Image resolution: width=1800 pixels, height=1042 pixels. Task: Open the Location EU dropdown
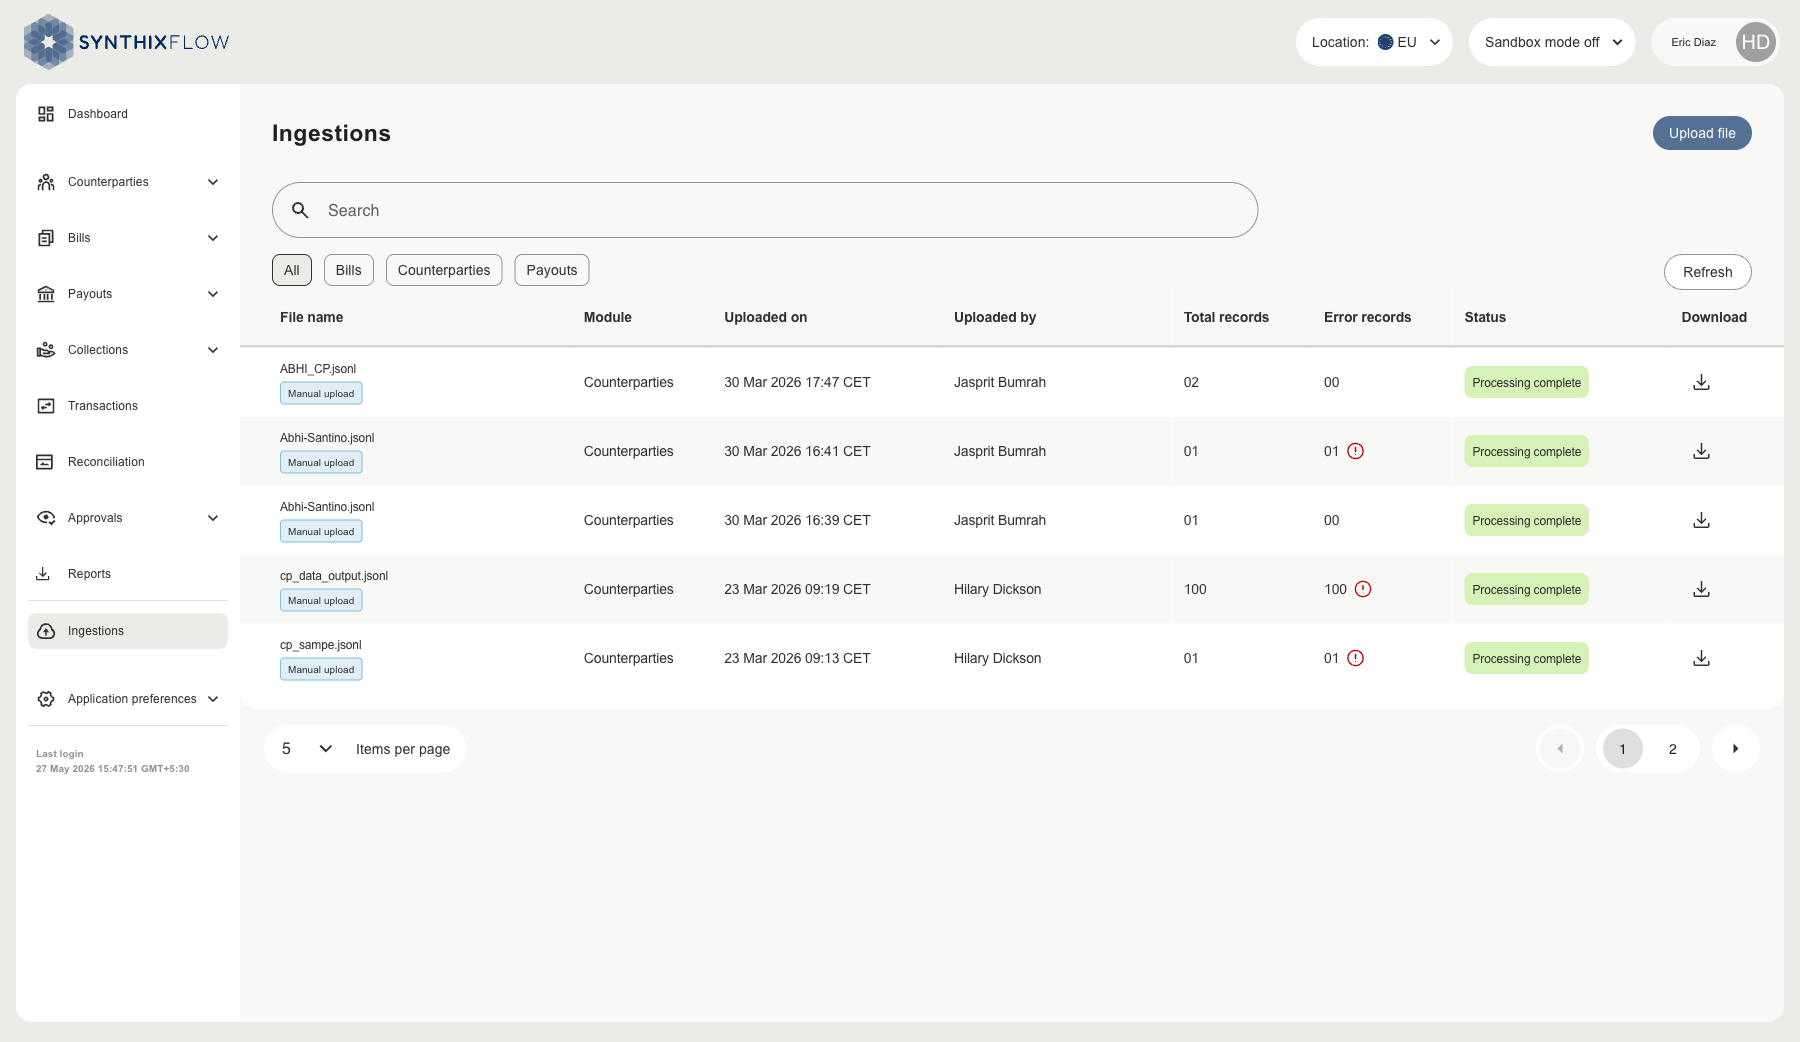click(x=1374, y=42)
